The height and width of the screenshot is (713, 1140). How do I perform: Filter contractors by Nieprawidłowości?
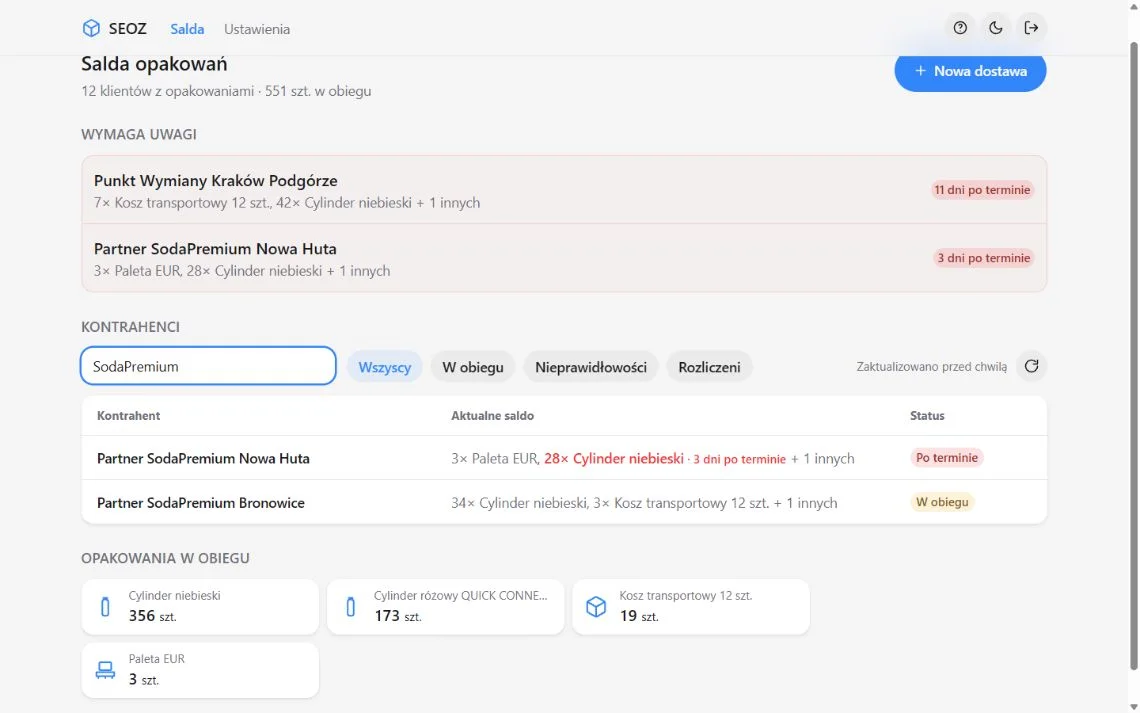pyautogui.click(x=590, y=367)
